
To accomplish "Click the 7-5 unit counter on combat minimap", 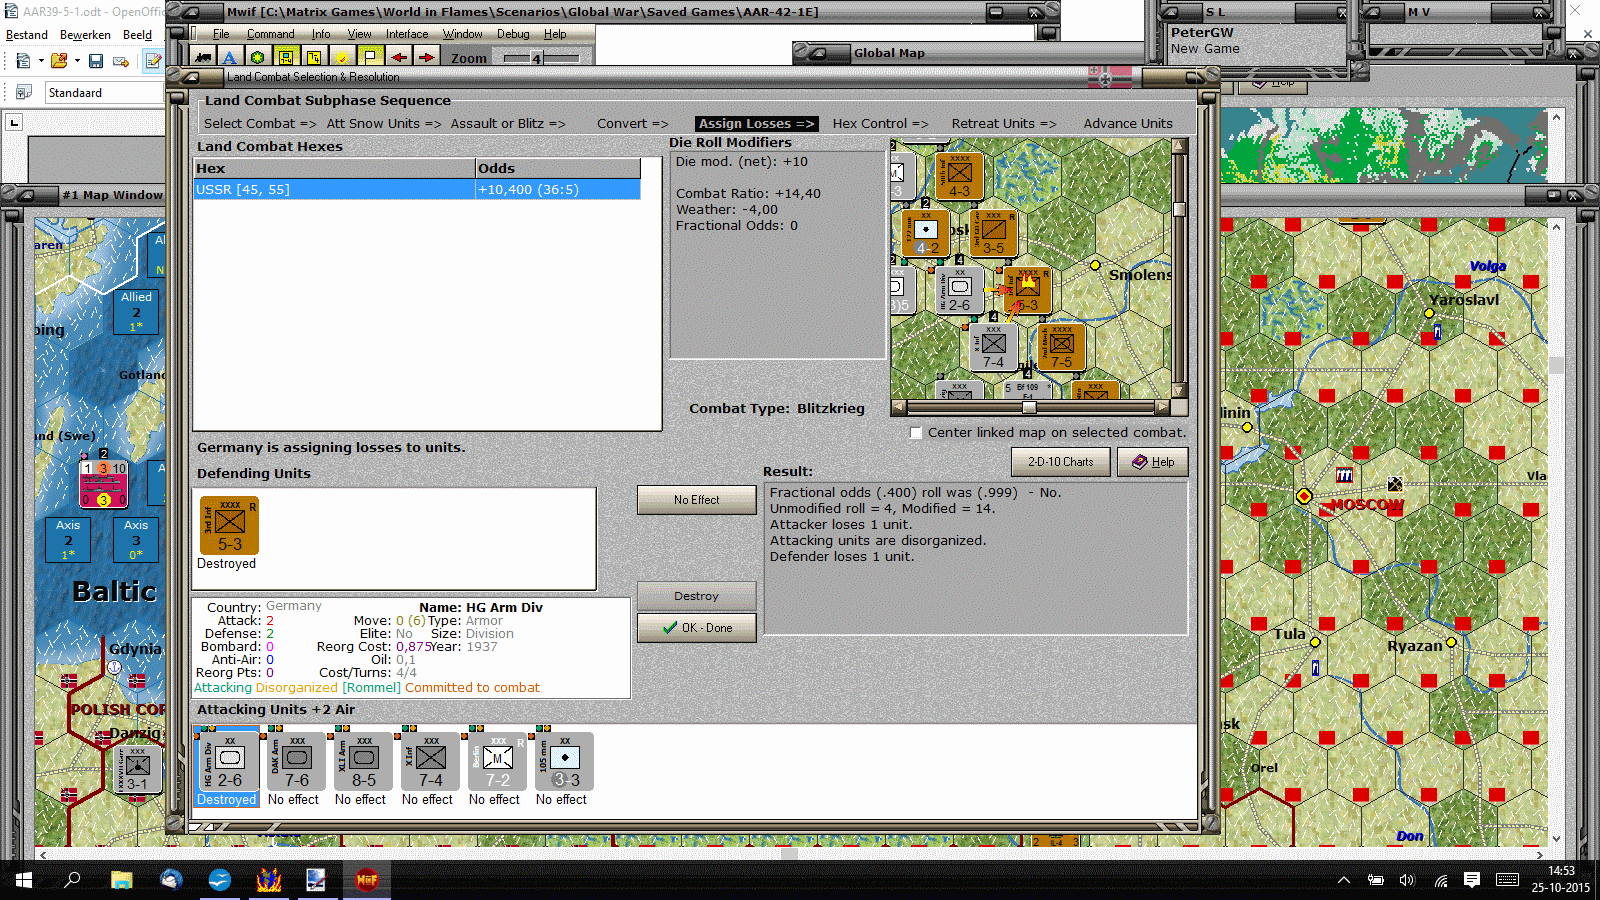I will tap(1061, 346).
